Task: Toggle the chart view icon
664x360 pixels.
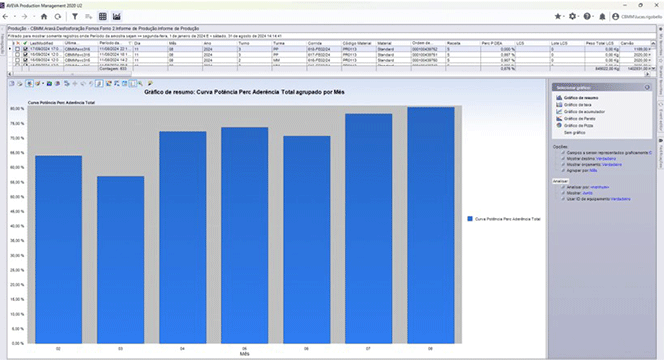Action: tap(116, 17)
